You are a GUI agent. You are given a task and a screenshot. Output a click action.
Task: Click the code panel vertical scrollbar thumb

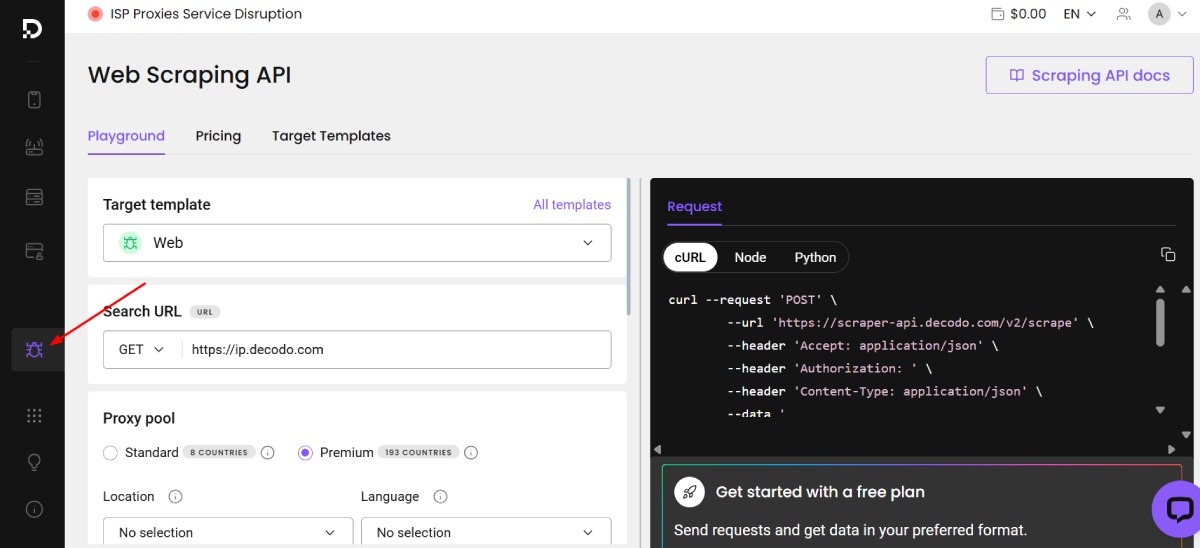click(x=1160, y=322)
